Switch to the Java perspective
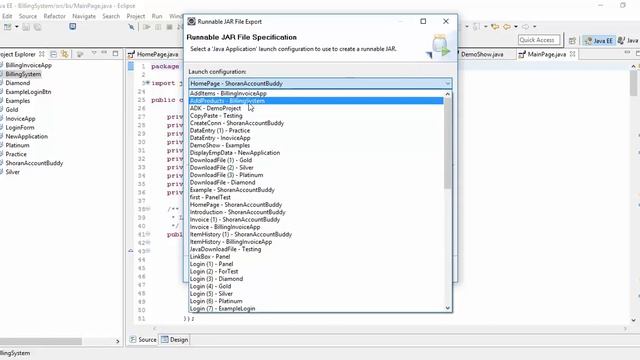This screenshot has height=360, width=640. 628,40
